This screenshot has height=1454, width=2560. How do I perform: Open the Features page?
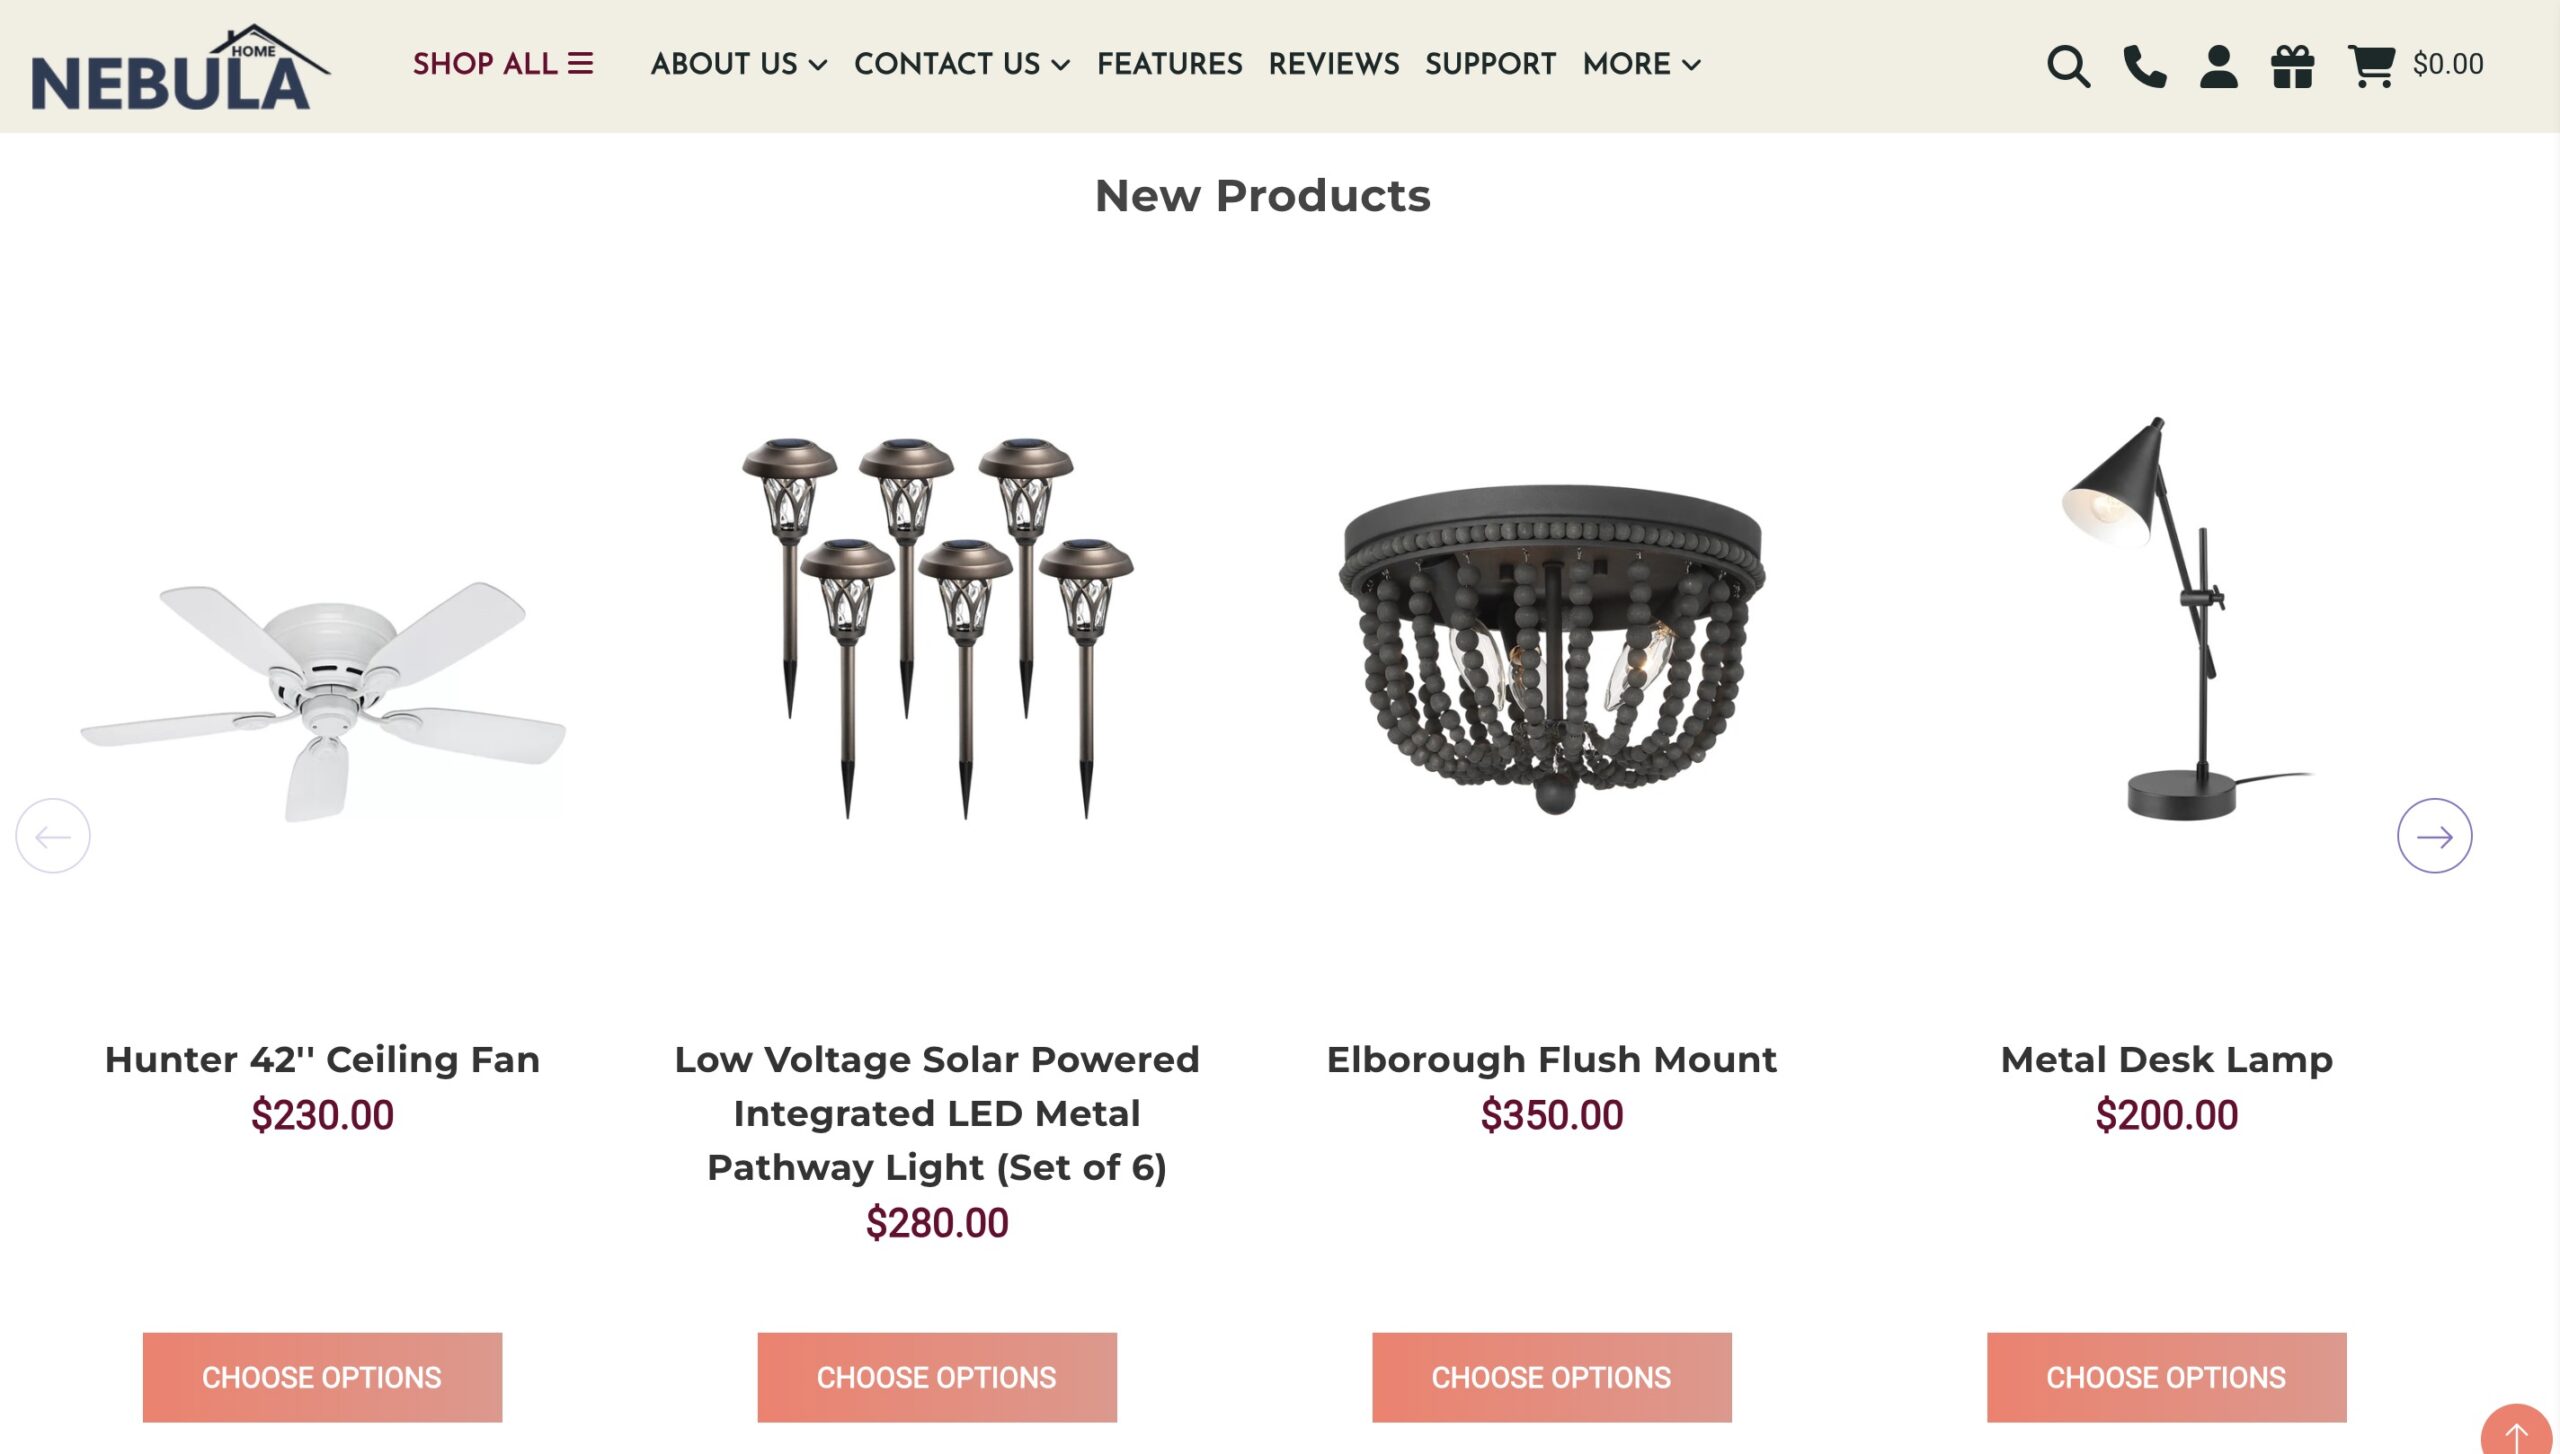pyautogui.click(x=1171, y=64)
